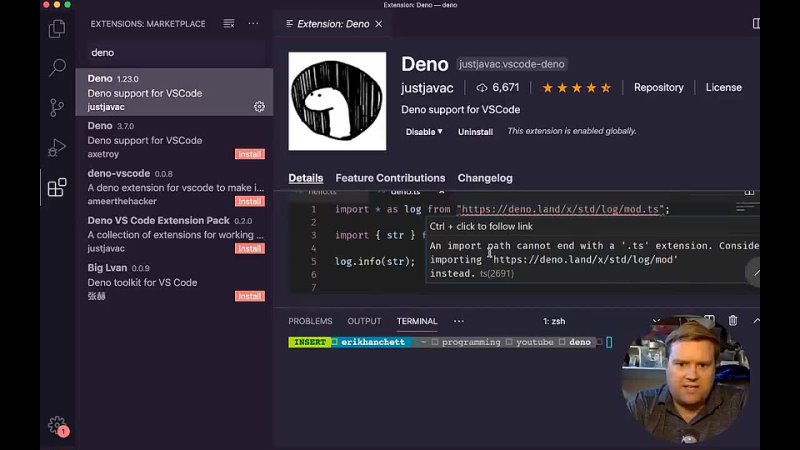Click 'This extension is enabled globally' text
The image size is (800, 450).
(x=572, y=131)
